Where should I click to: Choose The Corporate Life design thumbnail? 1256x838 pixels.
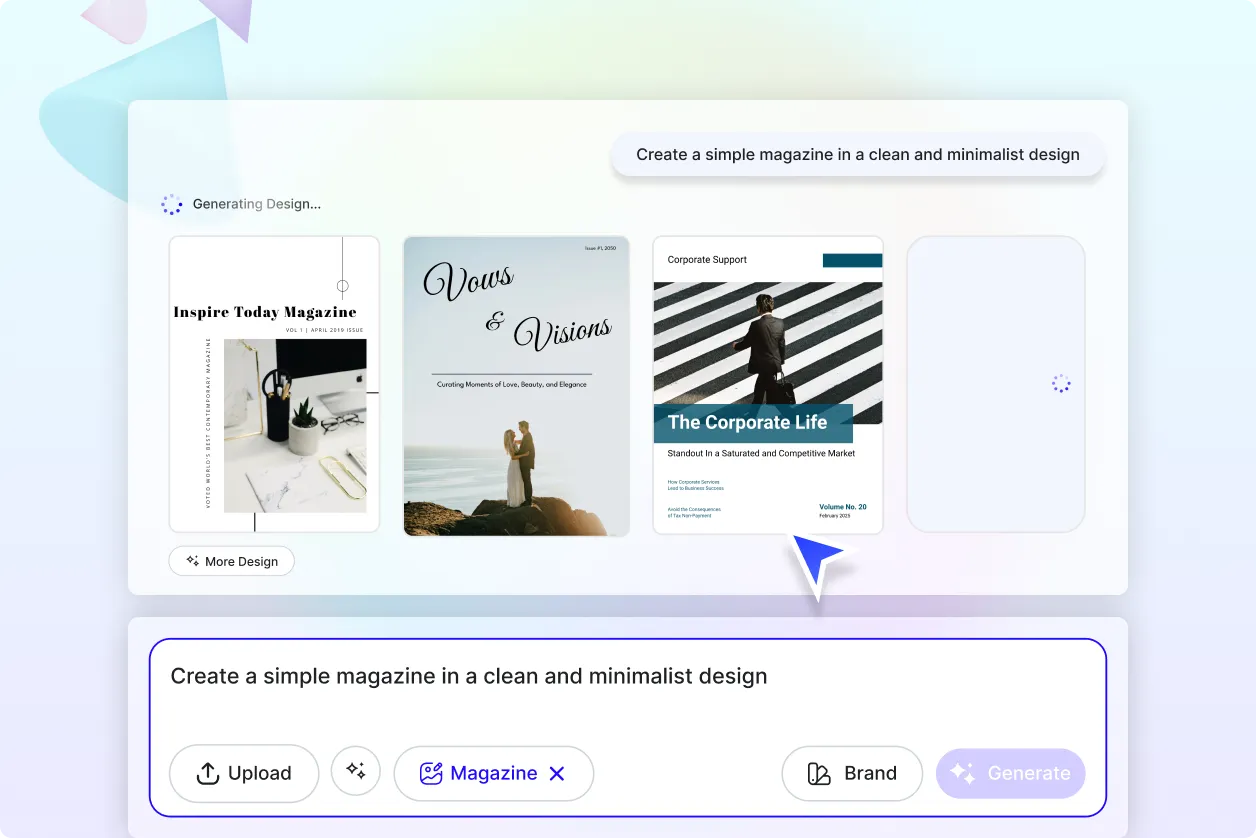click(768, 384)
